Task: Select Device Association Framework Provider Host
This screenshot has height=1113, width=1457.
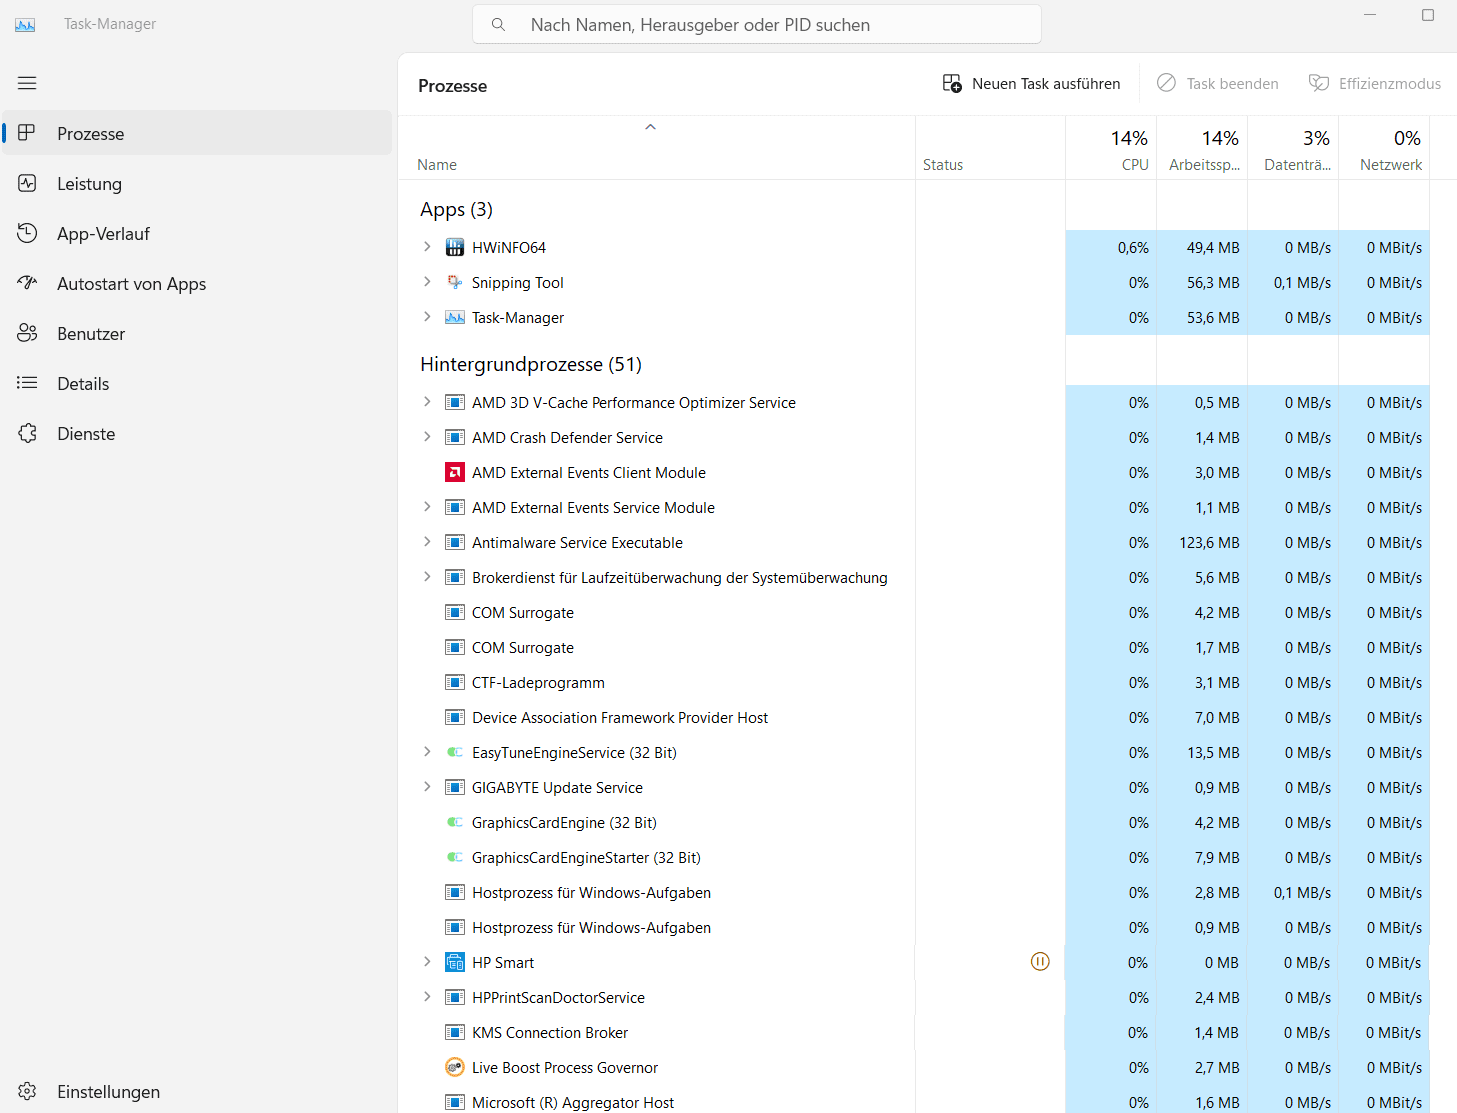Action: [x=914, y=717]
